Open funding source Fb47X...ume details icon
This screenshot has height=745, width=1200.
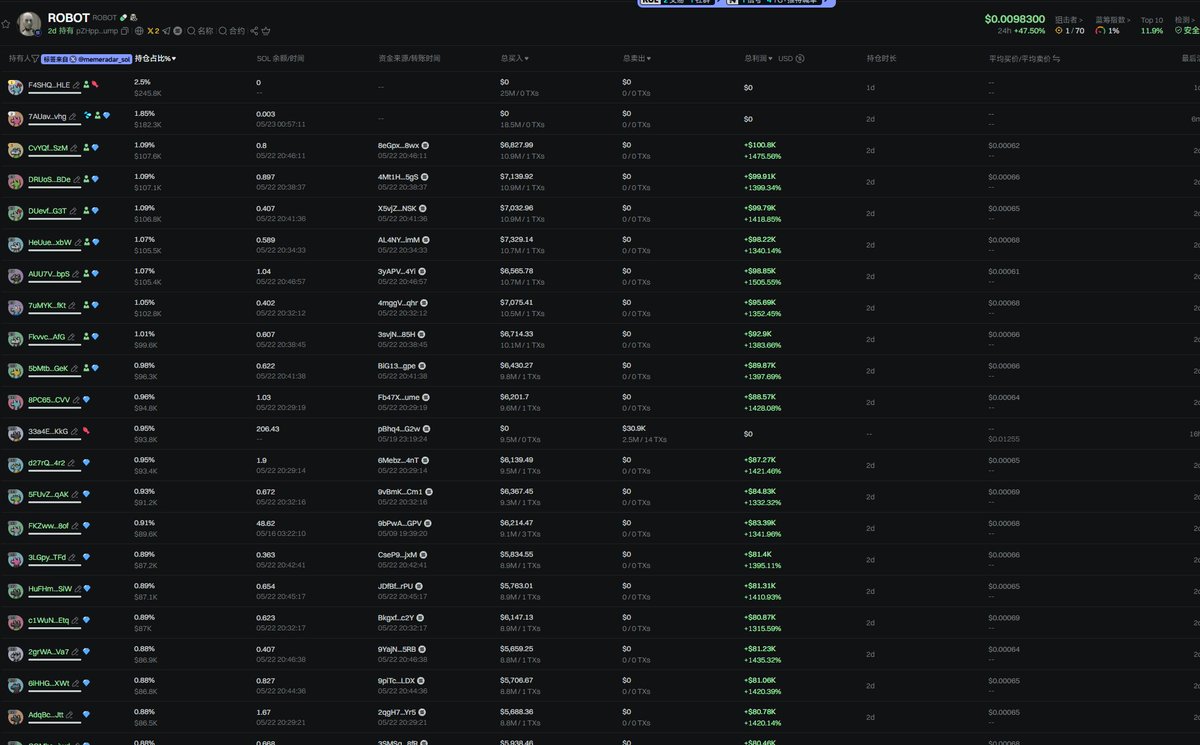pyautogui.click(x=427, y=398)
